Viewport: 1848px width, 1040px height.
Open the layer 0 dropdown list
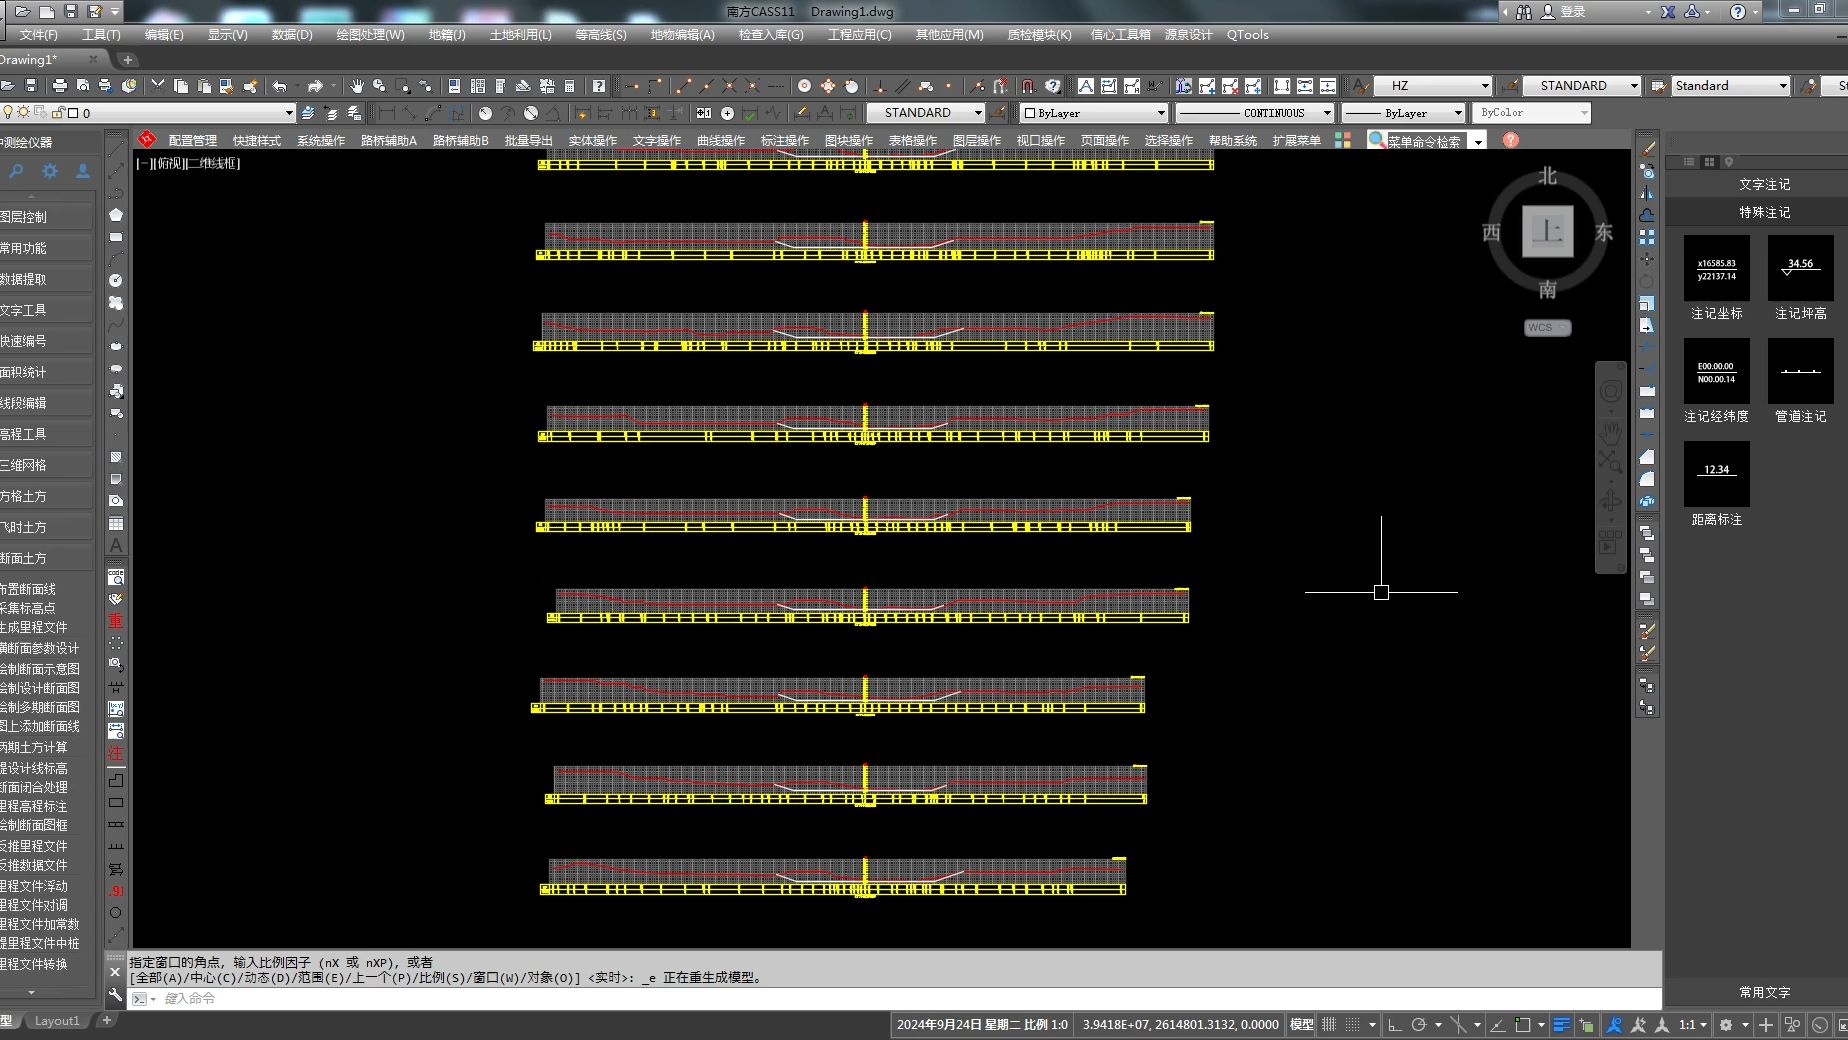click(289, 113)
